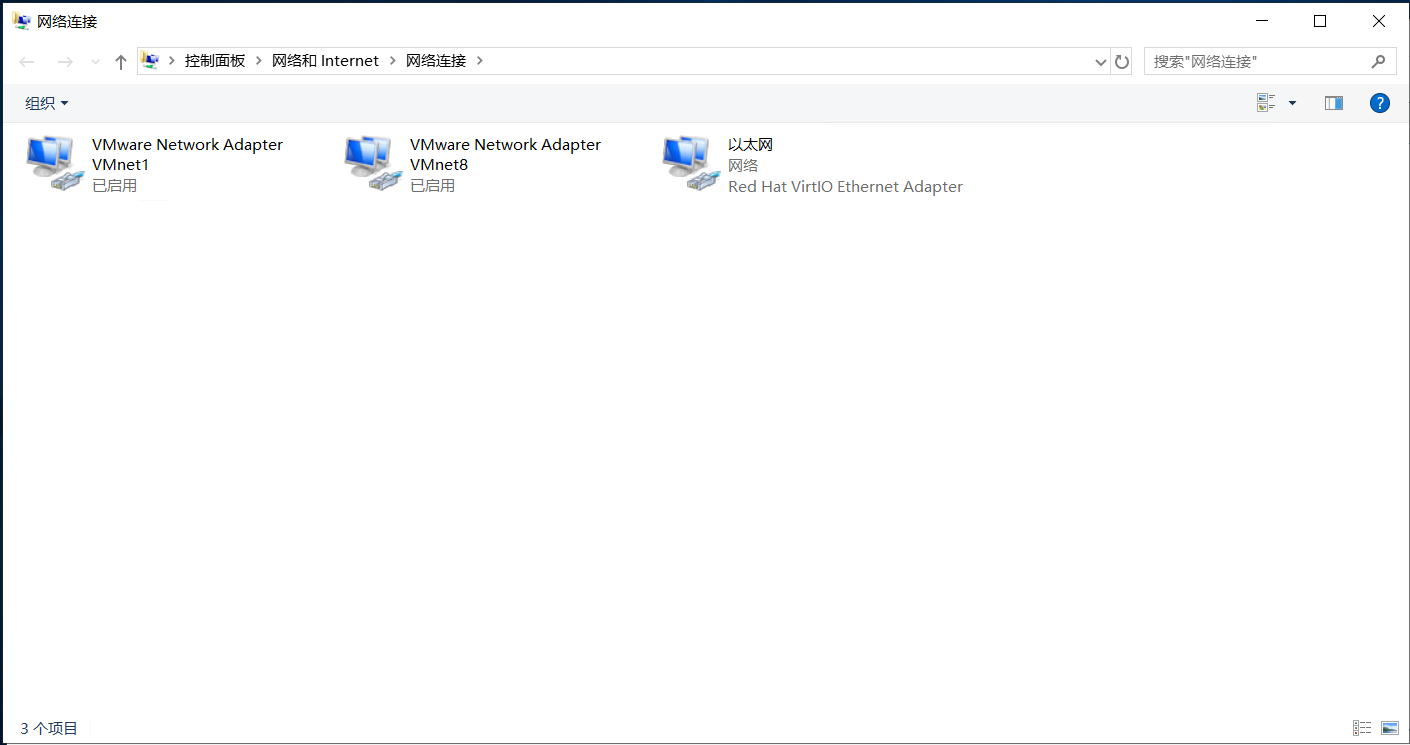
Task: Expand chevron after 网络和 Internet breadcrumb
Action: (x=393, y=61)
